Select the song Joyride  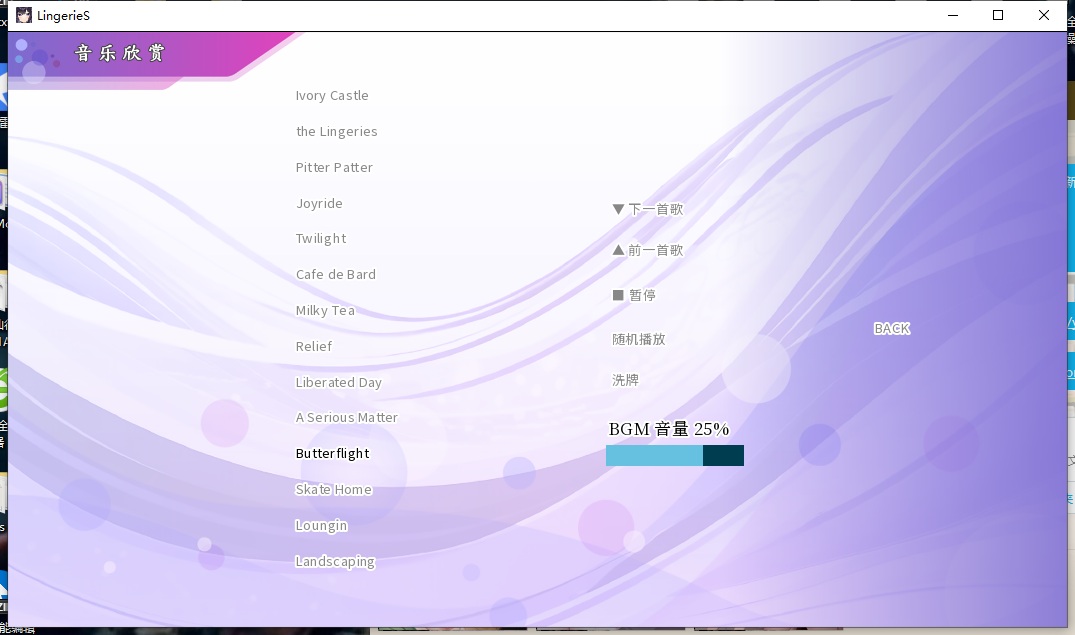[x=319, y=203]
